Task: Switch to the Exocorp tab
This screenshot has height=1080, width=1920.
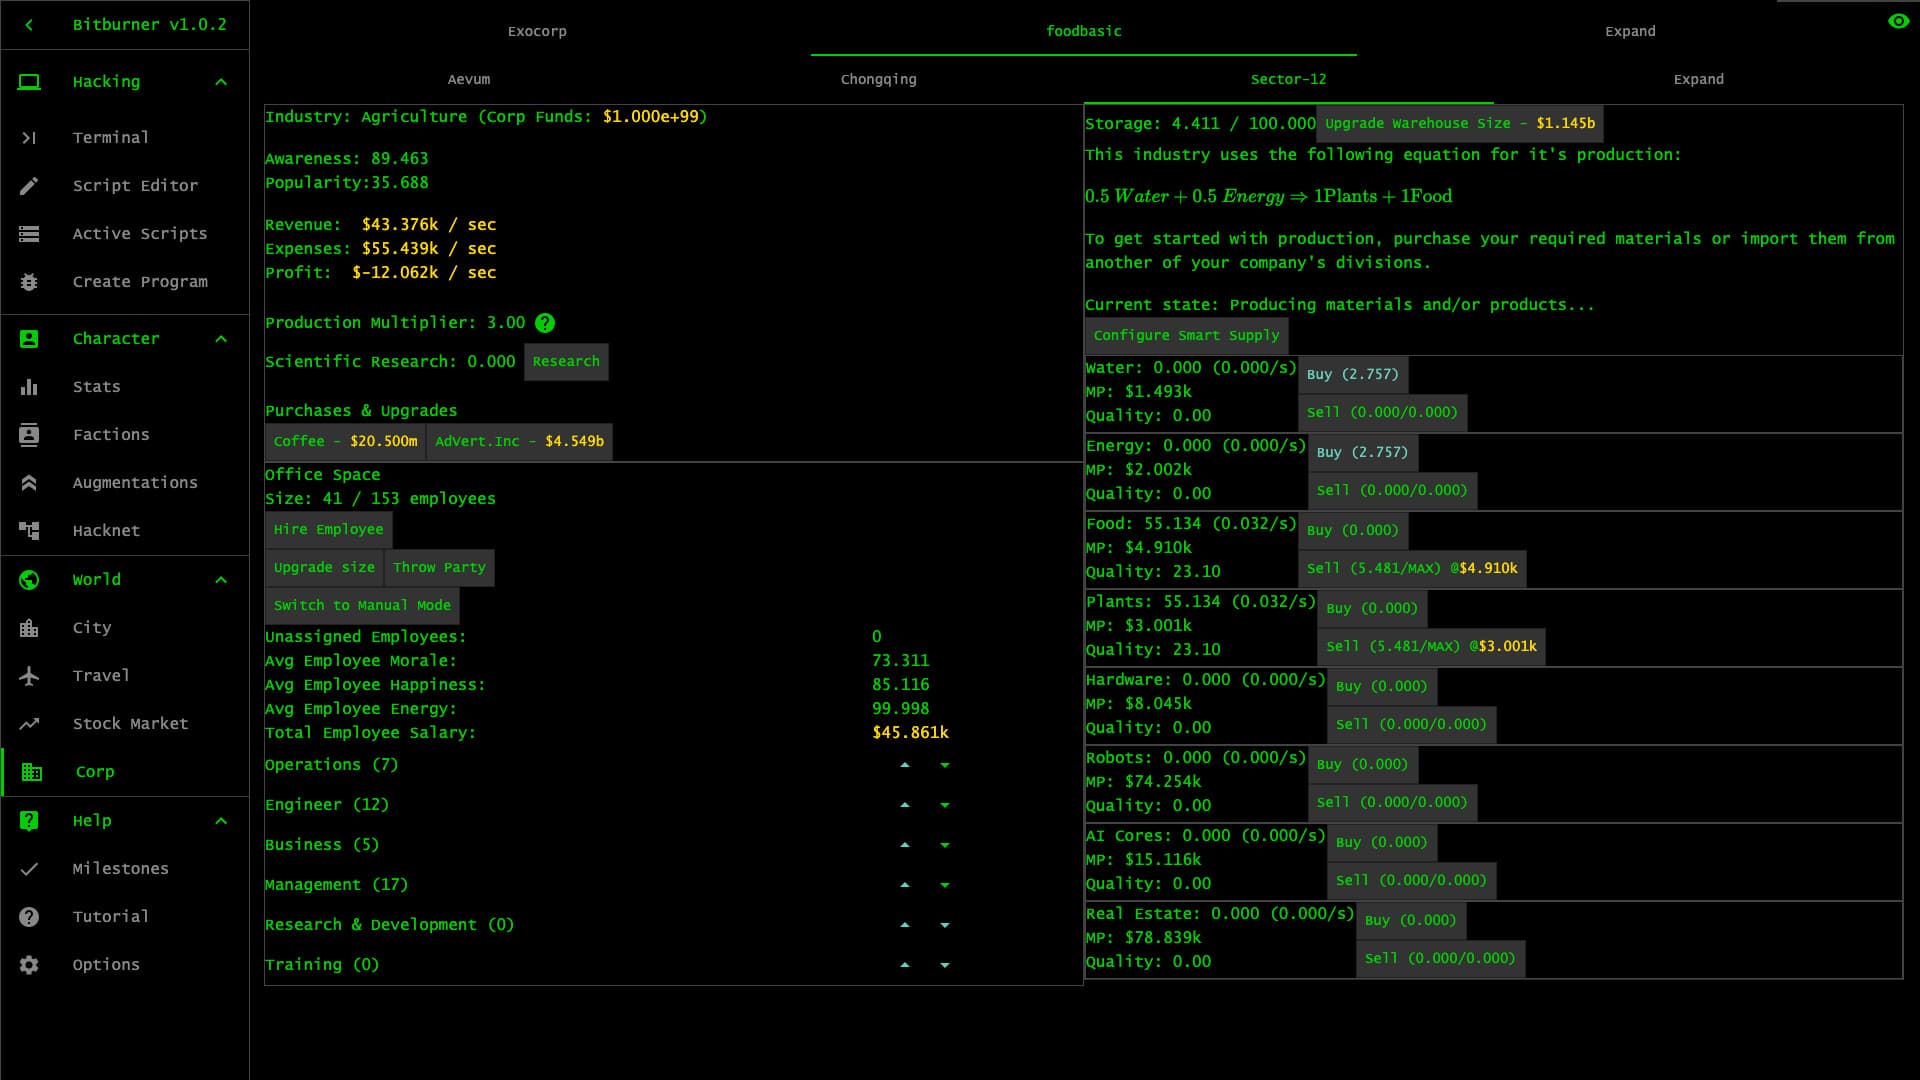Action: click(537, 31)
